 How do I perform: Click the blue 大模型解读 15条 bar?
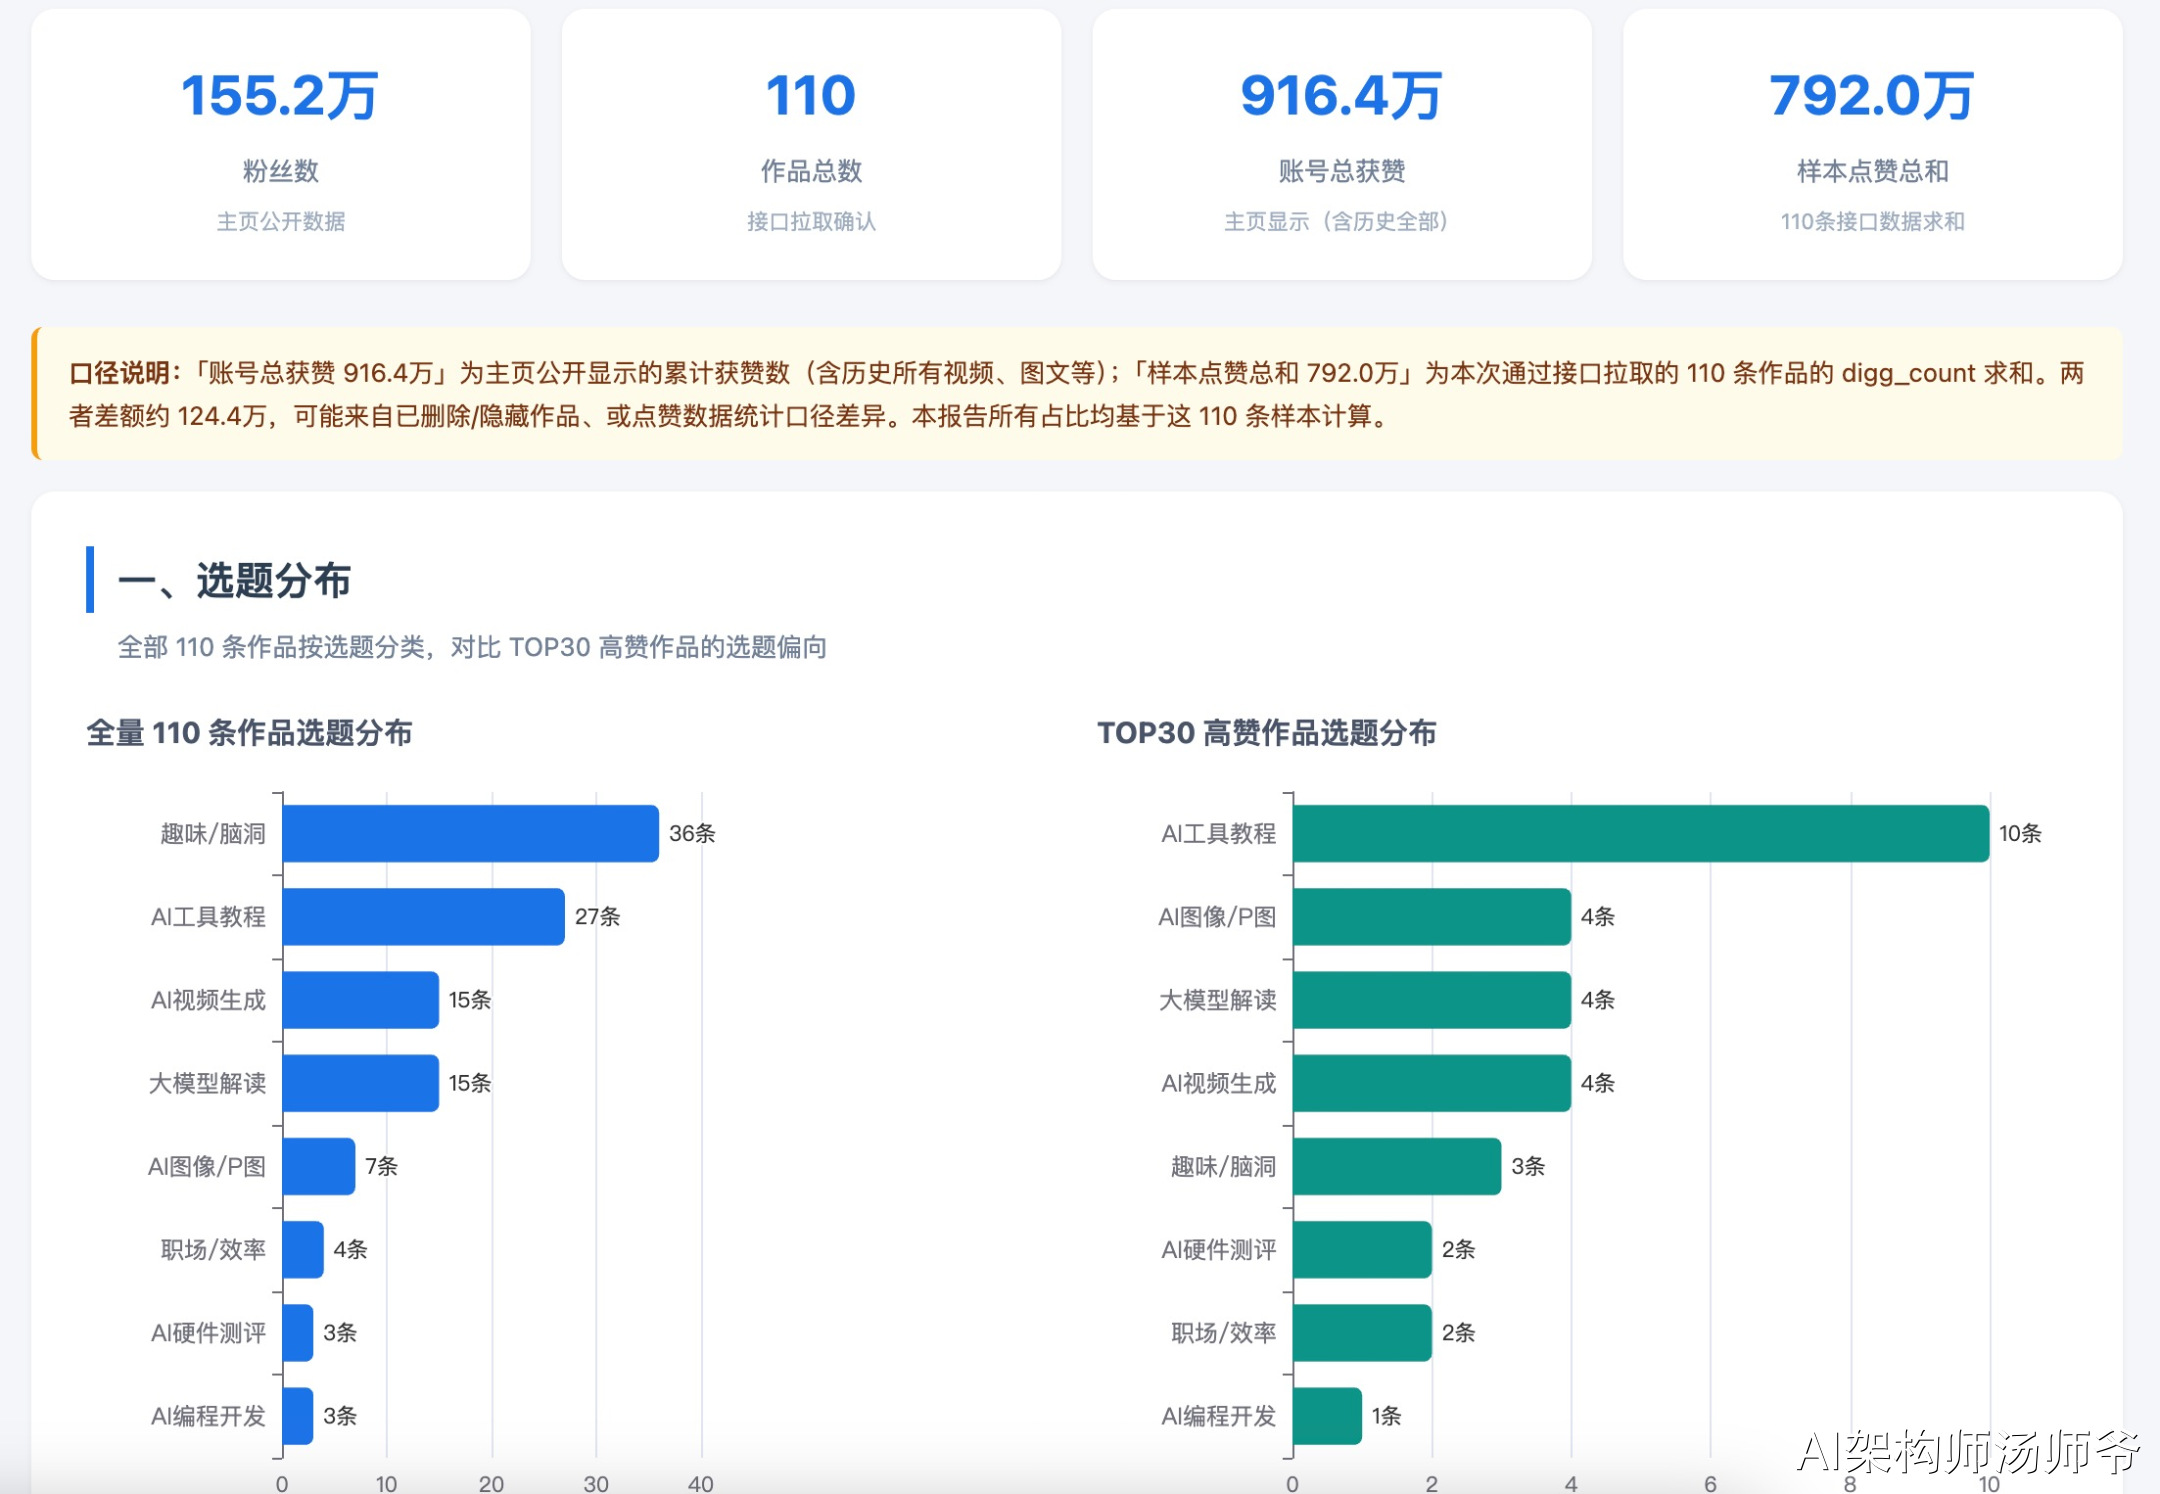pos(361,1082)
